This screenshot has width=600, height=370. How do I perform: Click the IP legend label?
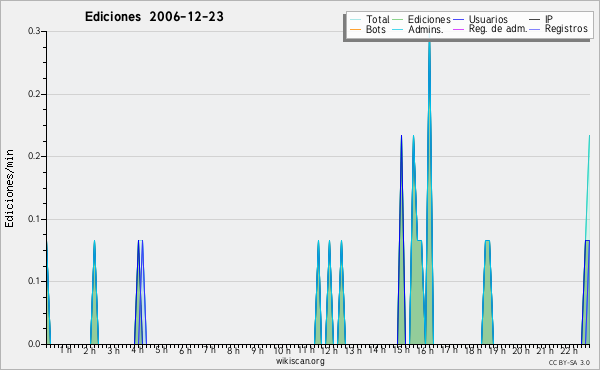[x=549, y=19]
